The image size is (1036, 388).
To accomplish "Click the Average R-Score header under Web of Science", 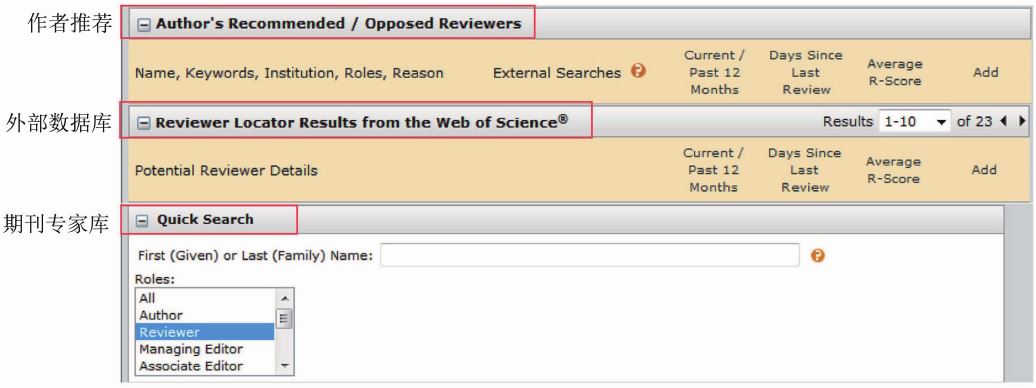I will coord(893,170).
